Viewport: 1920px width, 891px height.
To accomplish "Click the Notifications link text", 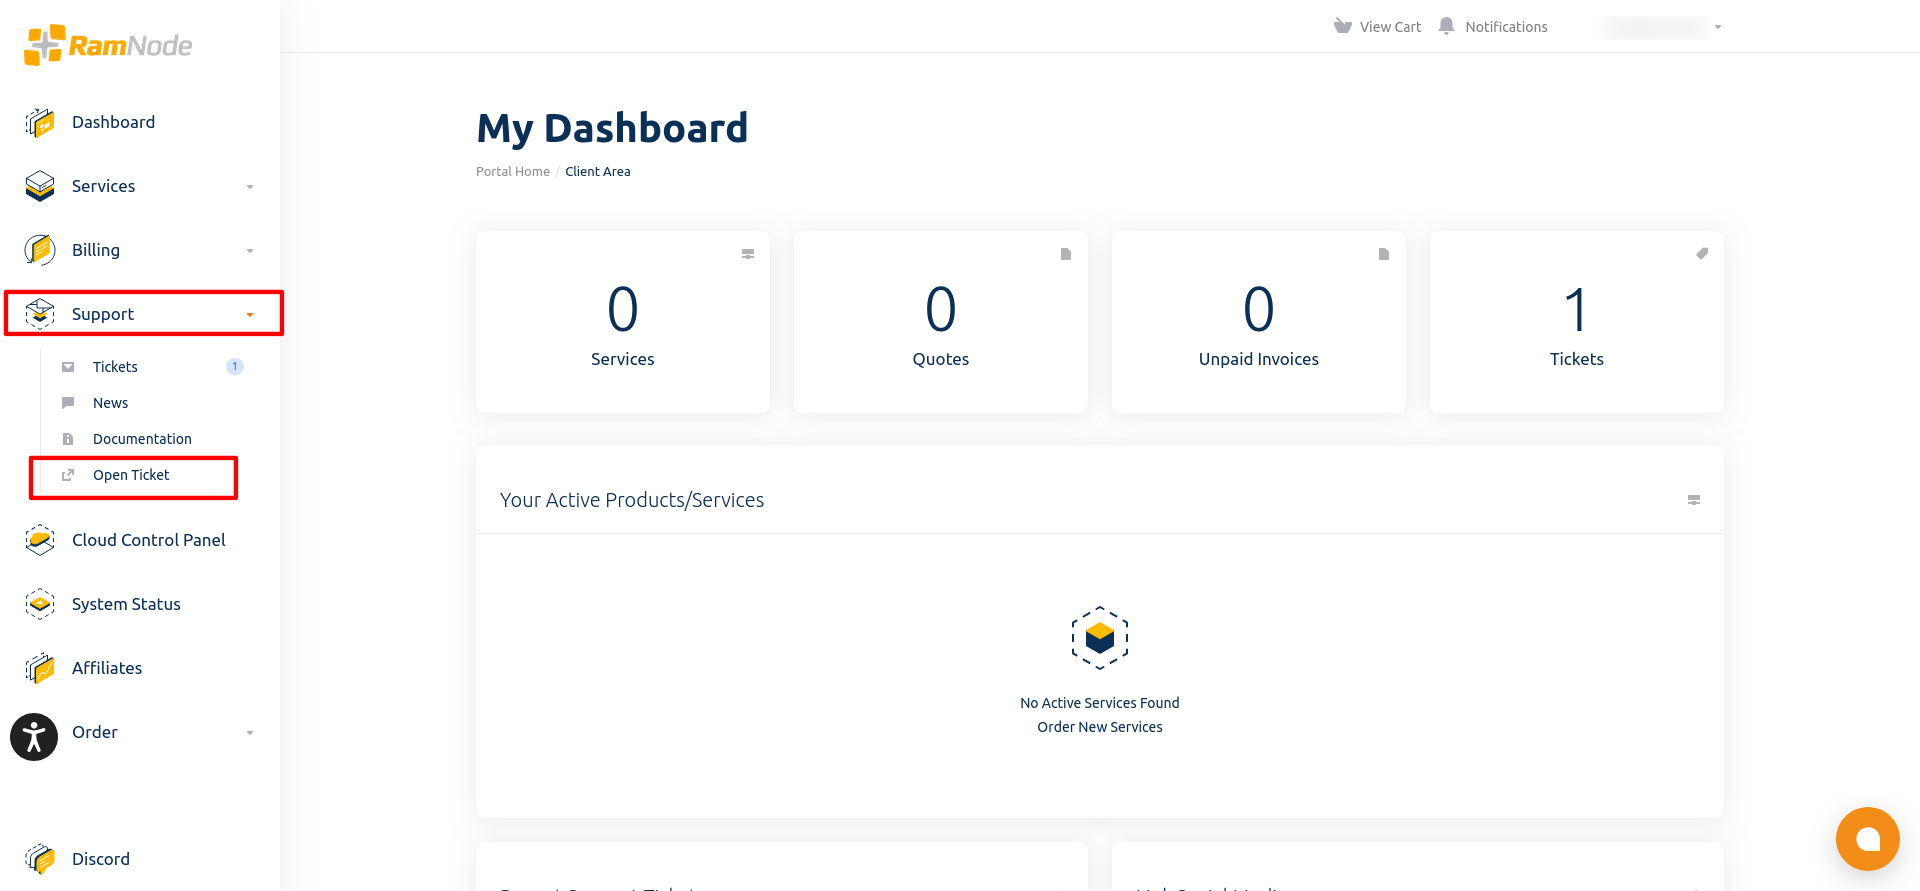I will point(1506,27).
